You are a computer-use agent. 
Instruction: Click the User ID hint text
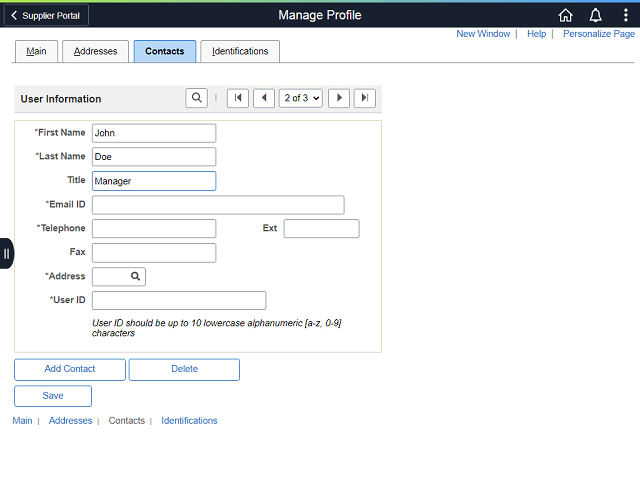[216, 328]
